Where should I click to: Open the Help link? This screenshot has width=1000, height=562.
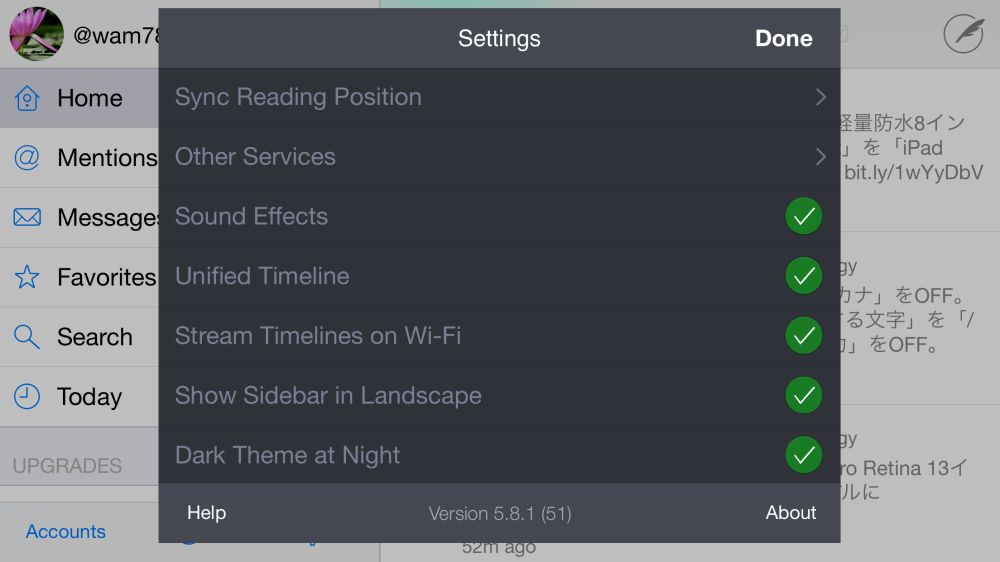pos(206,513)
